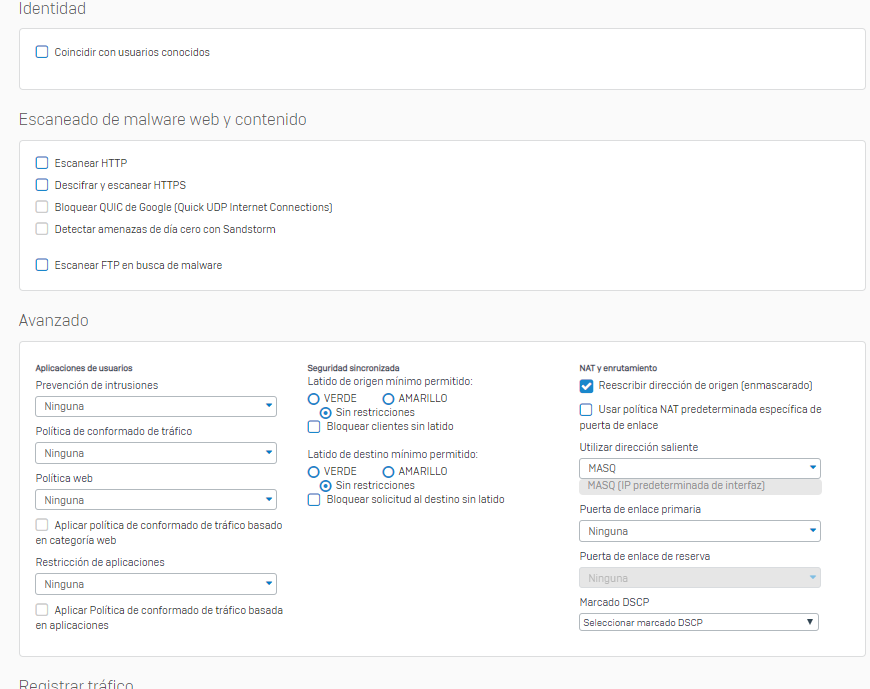Select Sin restricciones under latido de destino
The width and height of the screenshot is (870, 689).
(326, 486)
